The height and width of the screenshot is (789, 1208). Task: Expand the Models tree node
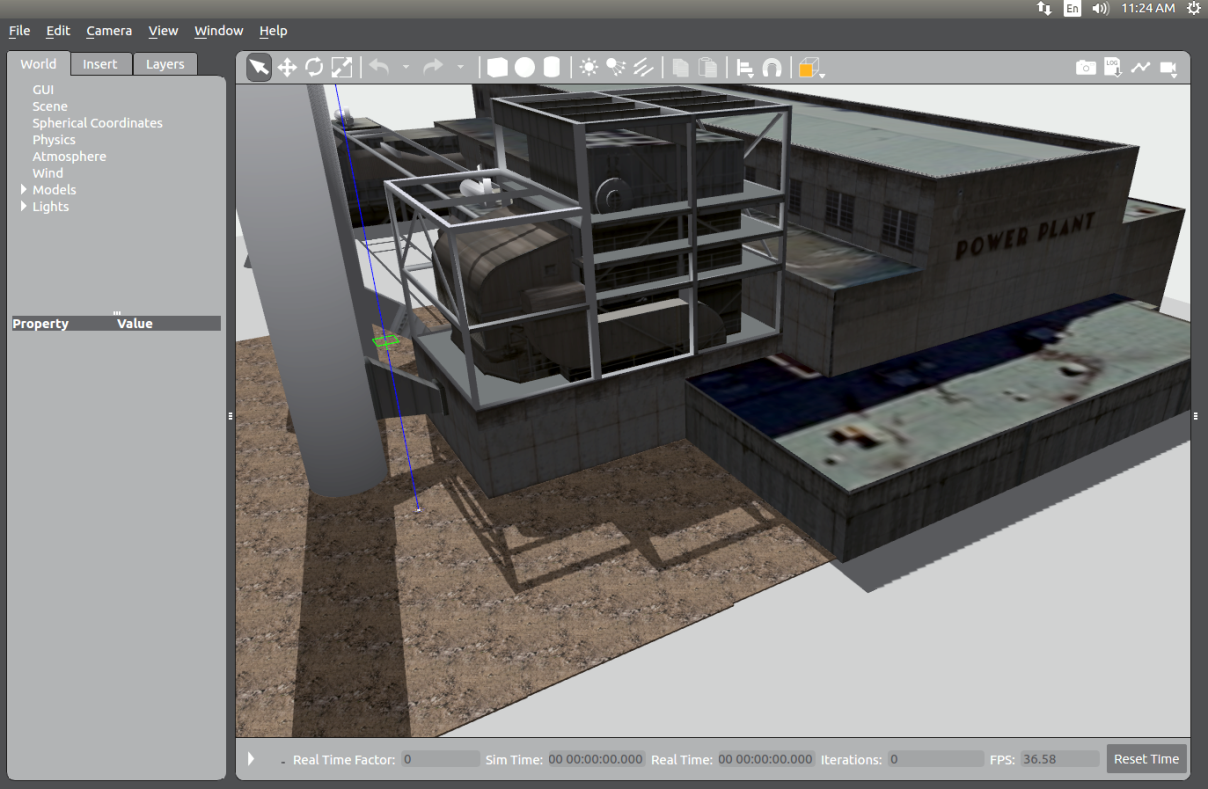click(x=24, y=190)
